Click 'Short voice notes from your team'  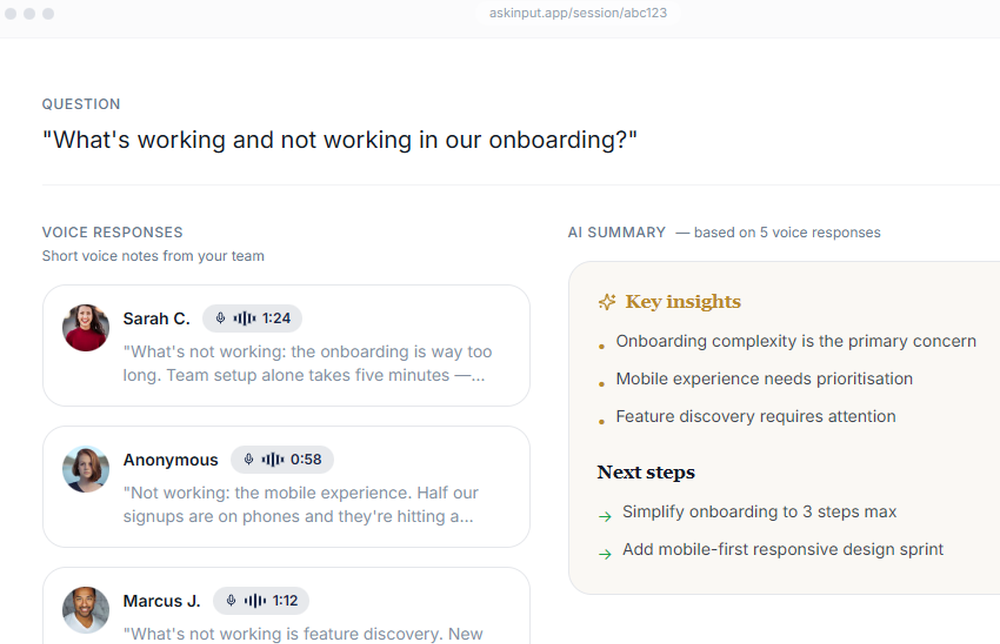tap(153, 256)
